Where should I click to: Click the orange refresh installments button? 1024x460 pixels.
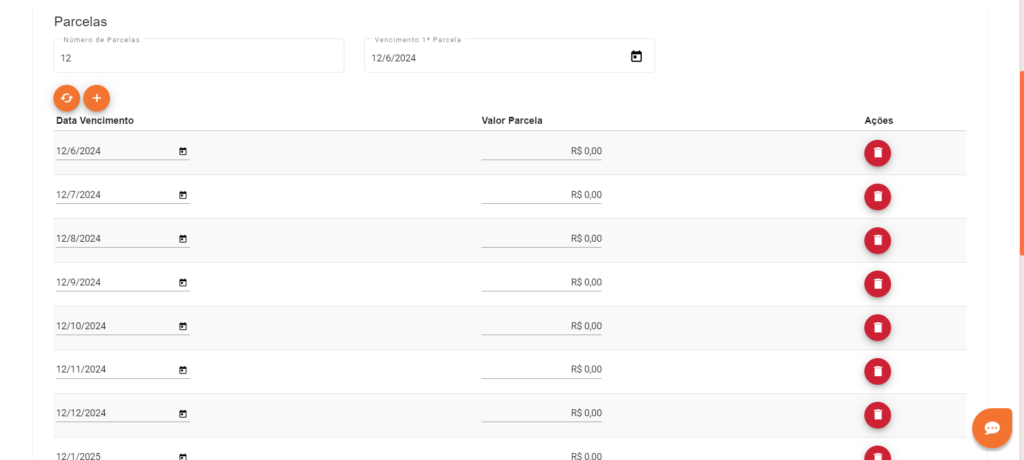pos(67,98)
